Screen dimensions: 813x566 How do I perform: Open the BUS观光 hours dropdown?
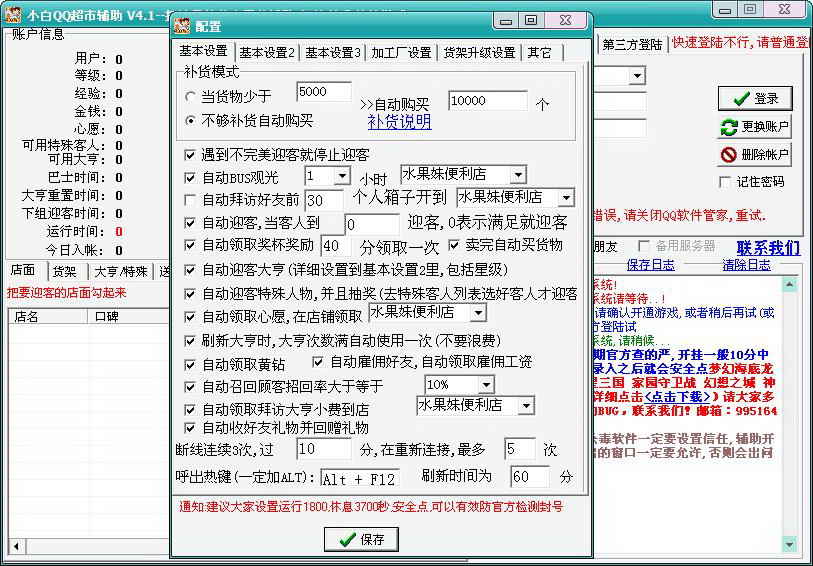click(342, 176)
